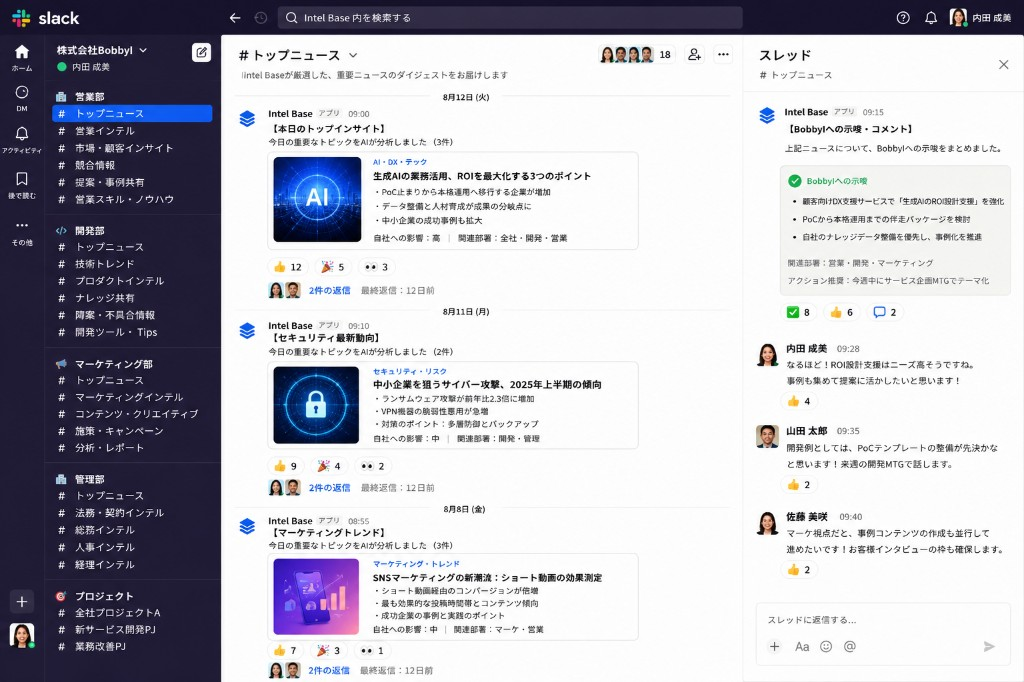Click the user avatar at bottom of left rail

[22, 635]
